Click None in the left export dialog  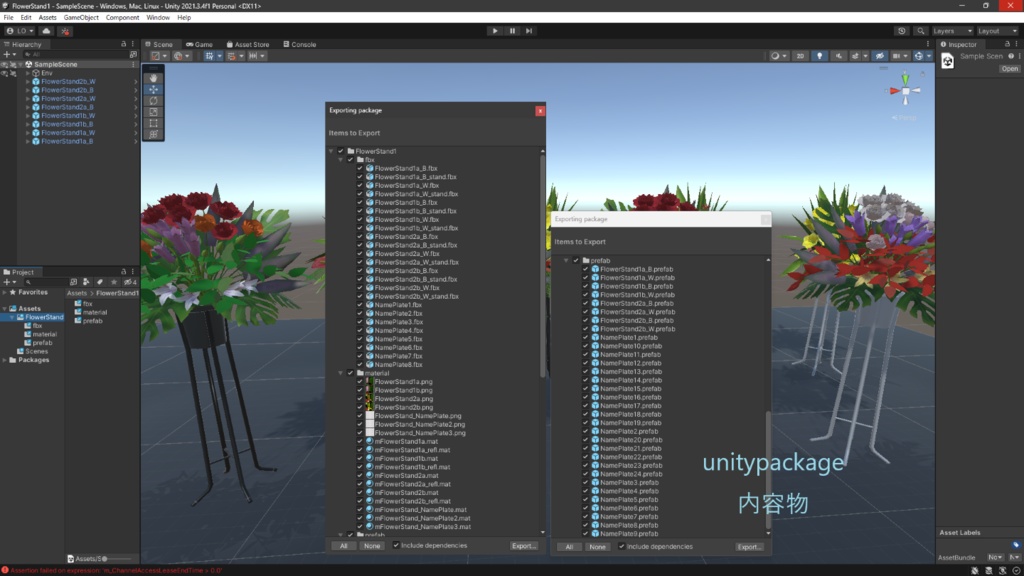[372, 546]
